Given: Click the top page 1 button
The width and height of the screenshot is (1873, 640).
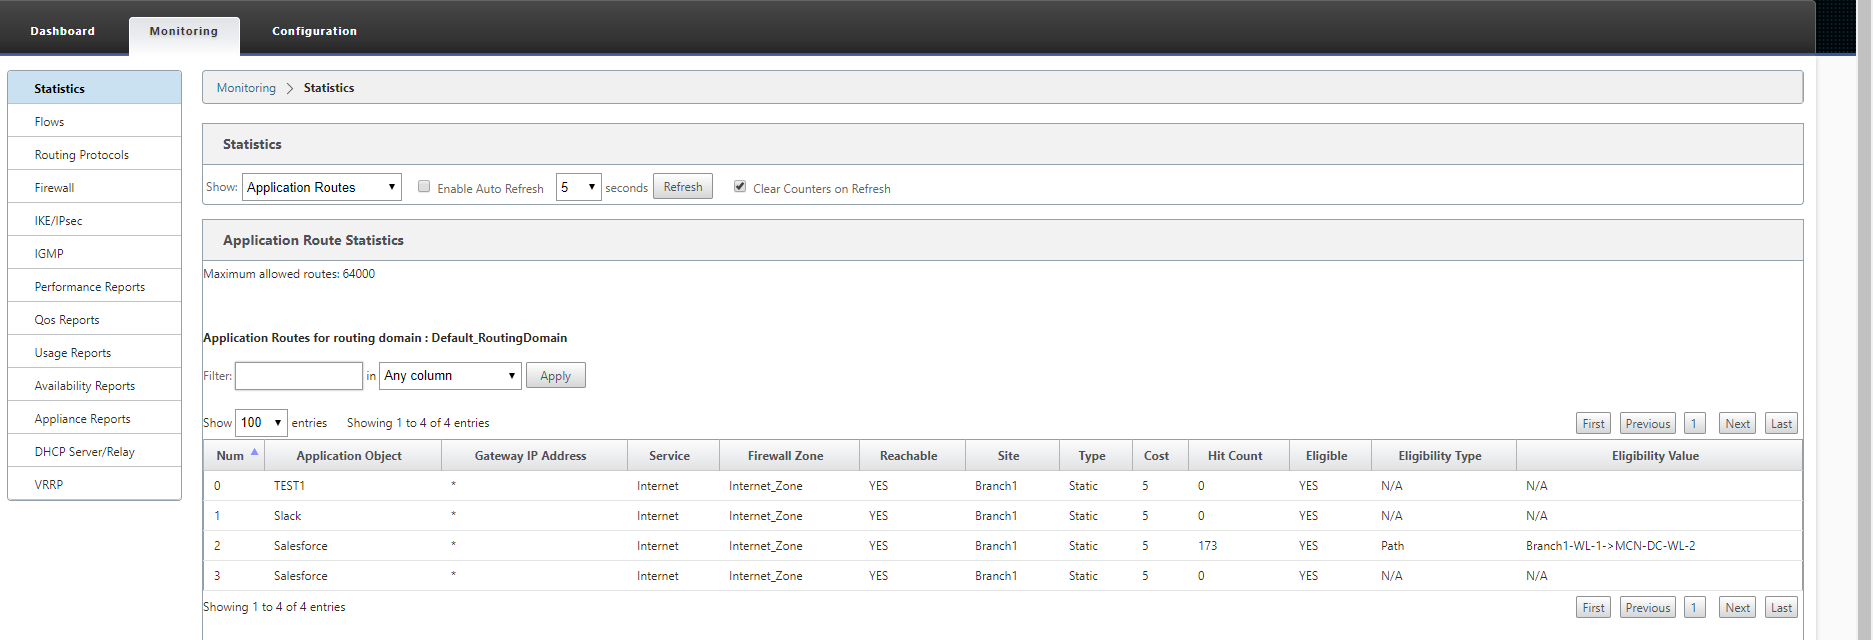Looking at the screenshot, I should point(1694,424).
